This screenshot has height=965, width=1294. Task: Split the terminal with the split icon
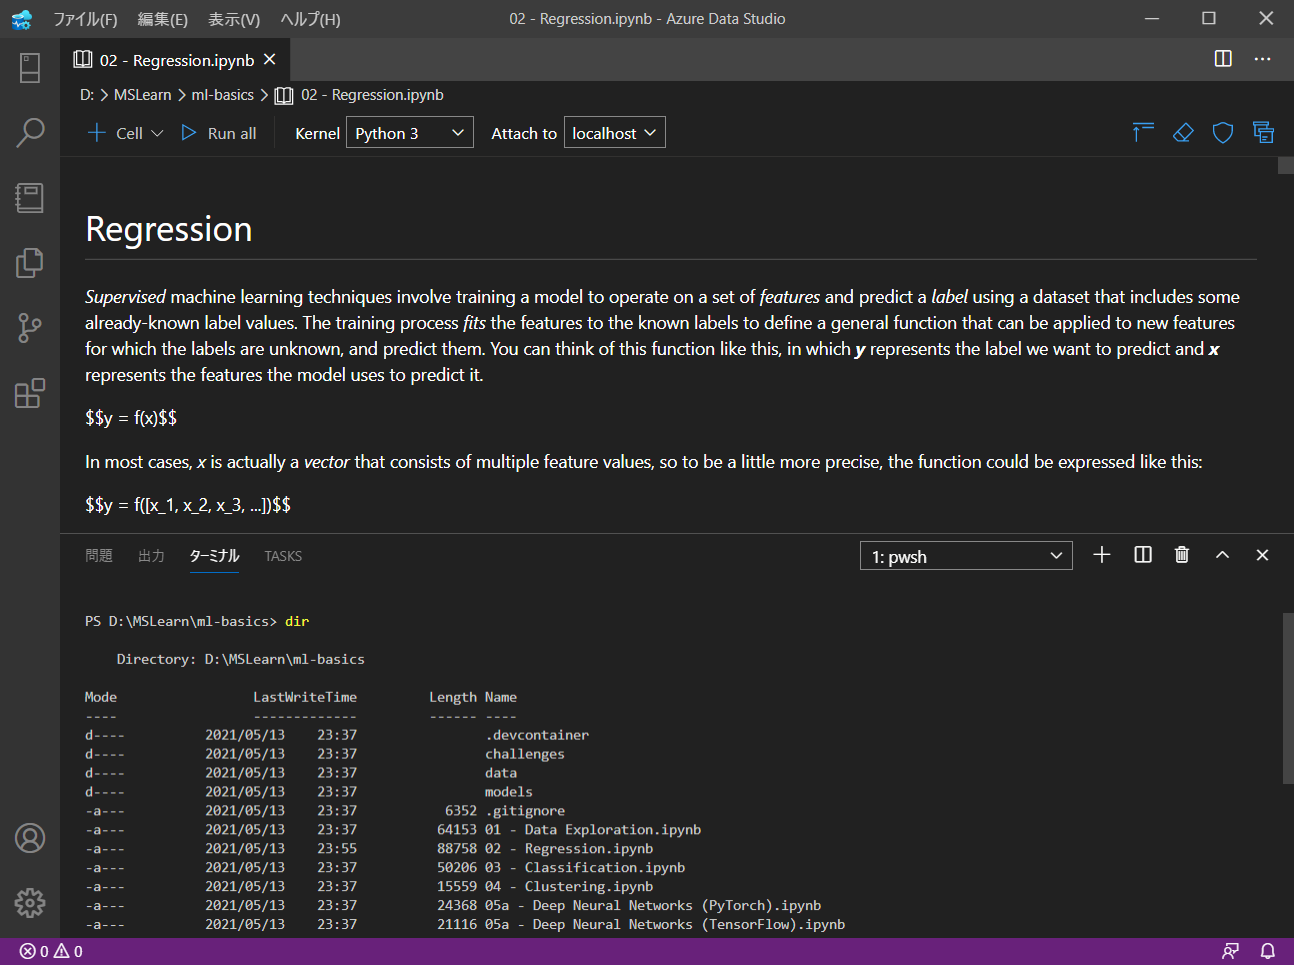pyautogui.click(x=1142, y=555)
